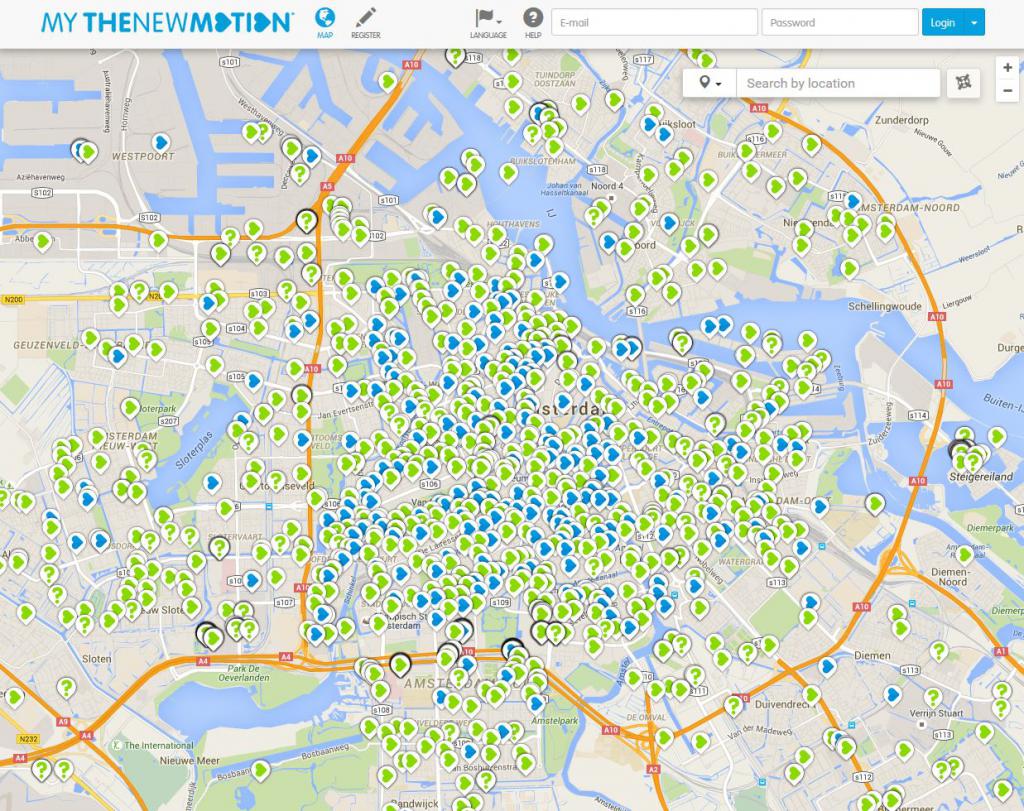This screenshot has width=1024, height=811.
Task: Open the Help question mark icon
Action: click(533, 23)
